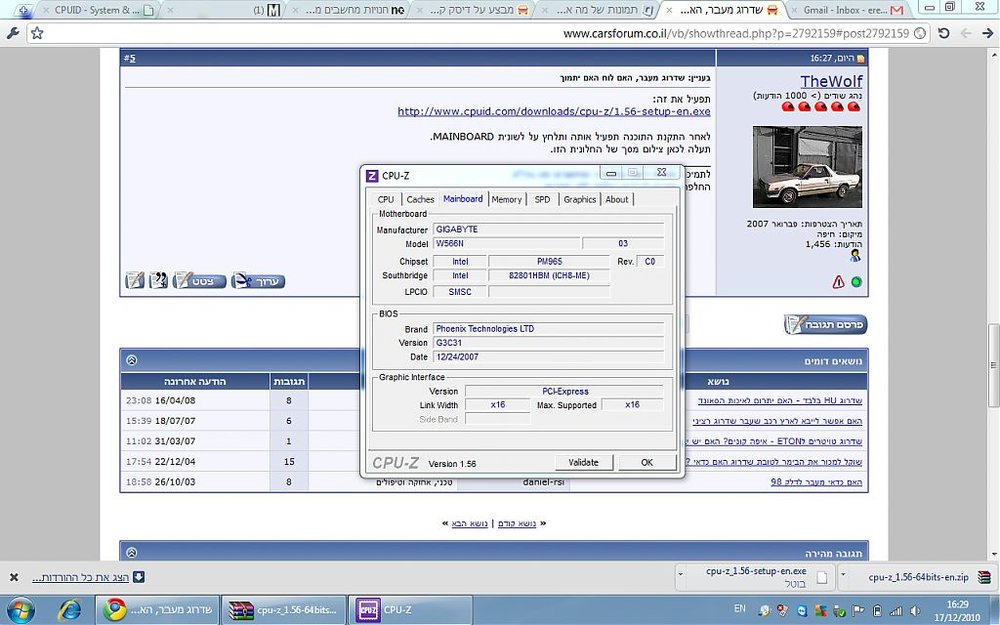Open the similar thread mentioning ETON tweeters
The width and height of the screenshot is (1000, 625).
tap(773, 441)
